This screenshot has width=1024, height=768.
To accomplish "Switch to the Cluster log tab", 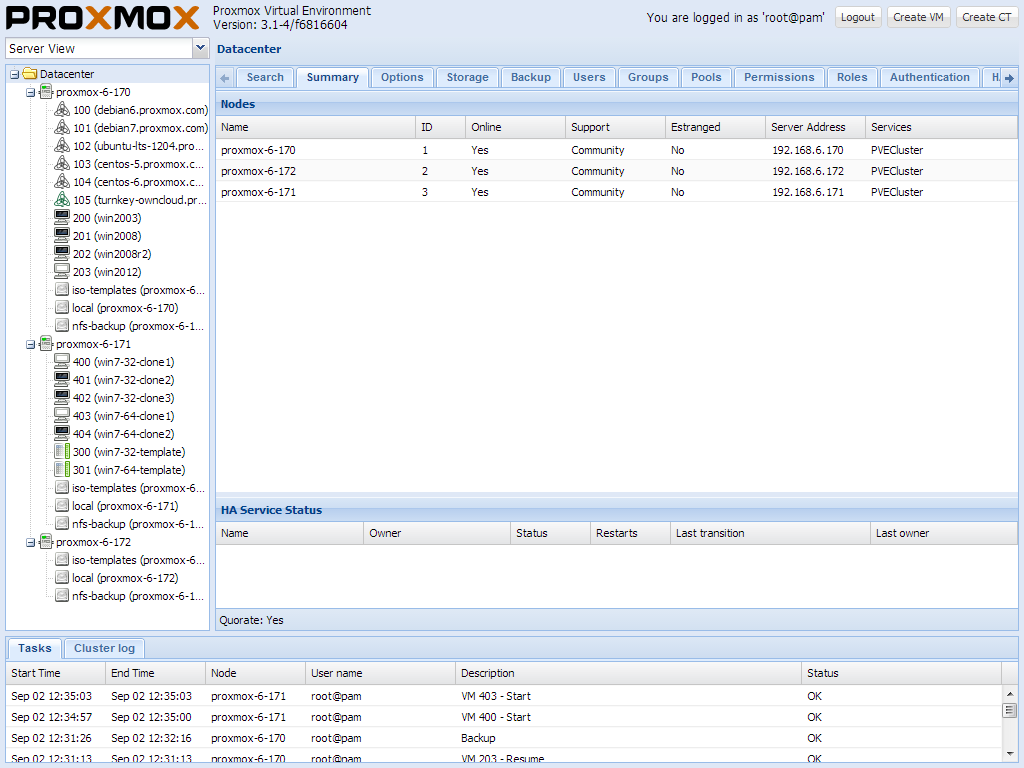I will pyautogui.click(x=103, y=648).
